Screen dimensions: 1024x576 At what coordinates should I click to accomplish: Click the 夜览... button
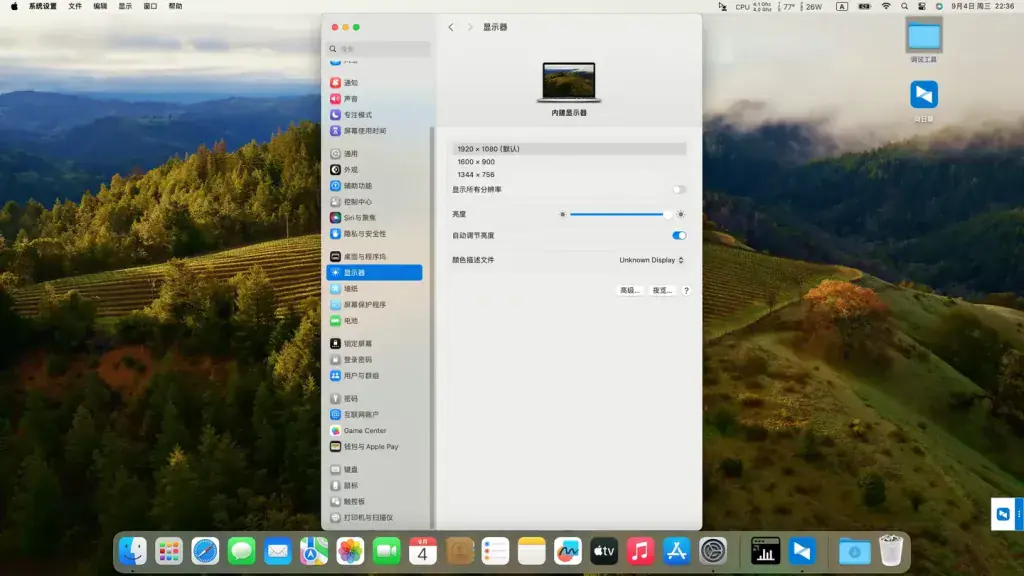pos(662,291)
